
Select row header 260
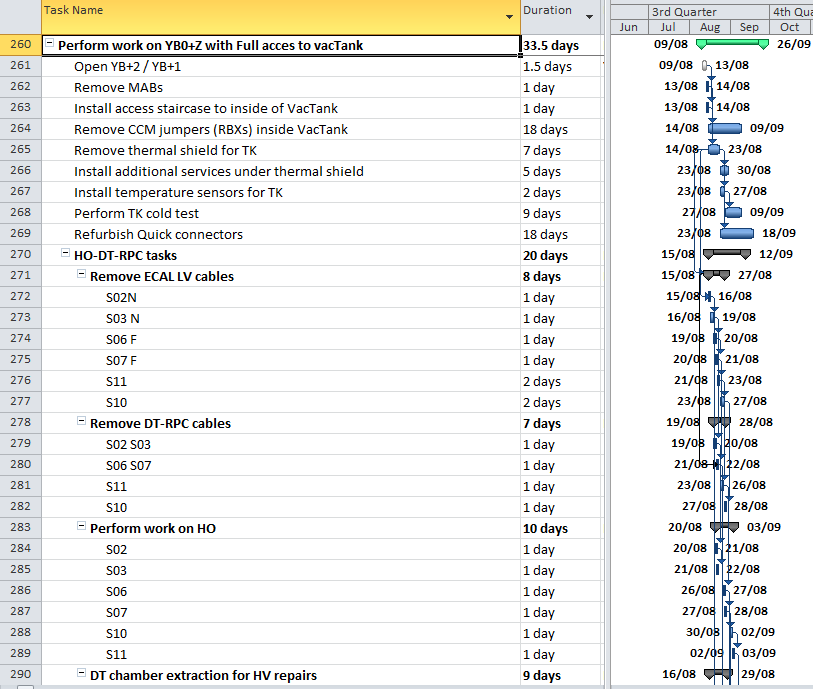pos(21,45)
